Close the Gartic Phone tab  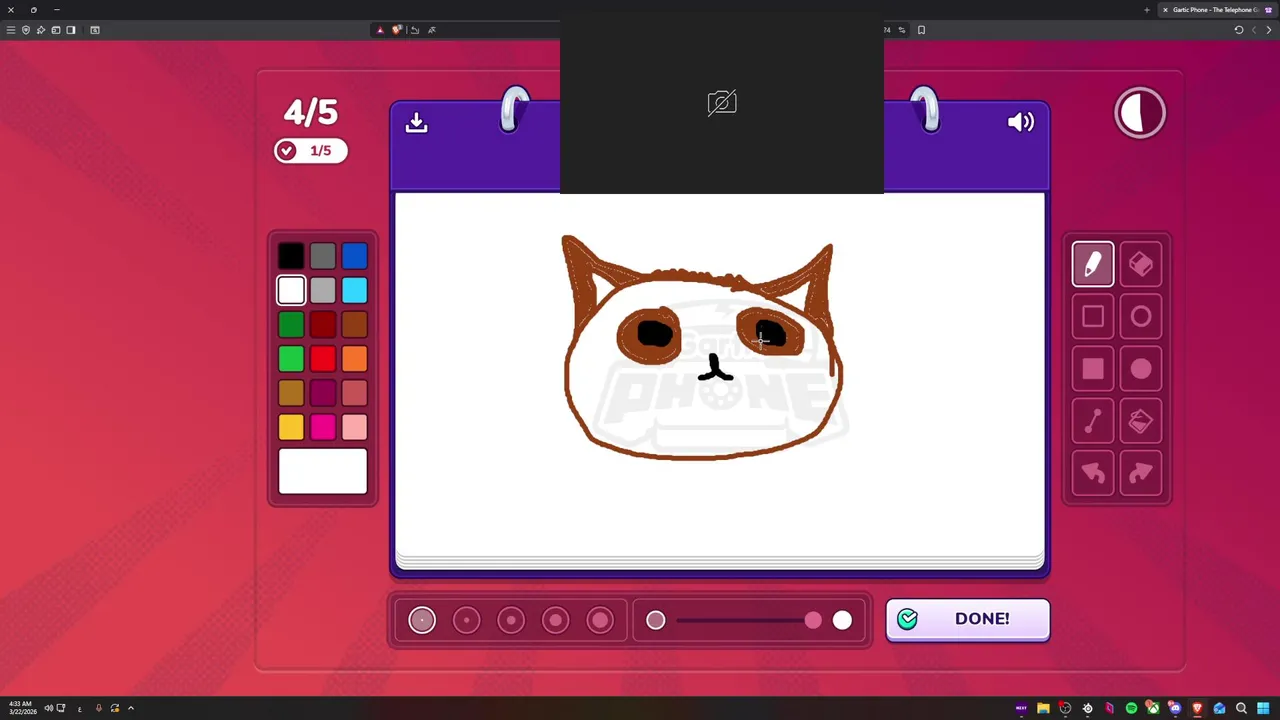click(1165, 9)
